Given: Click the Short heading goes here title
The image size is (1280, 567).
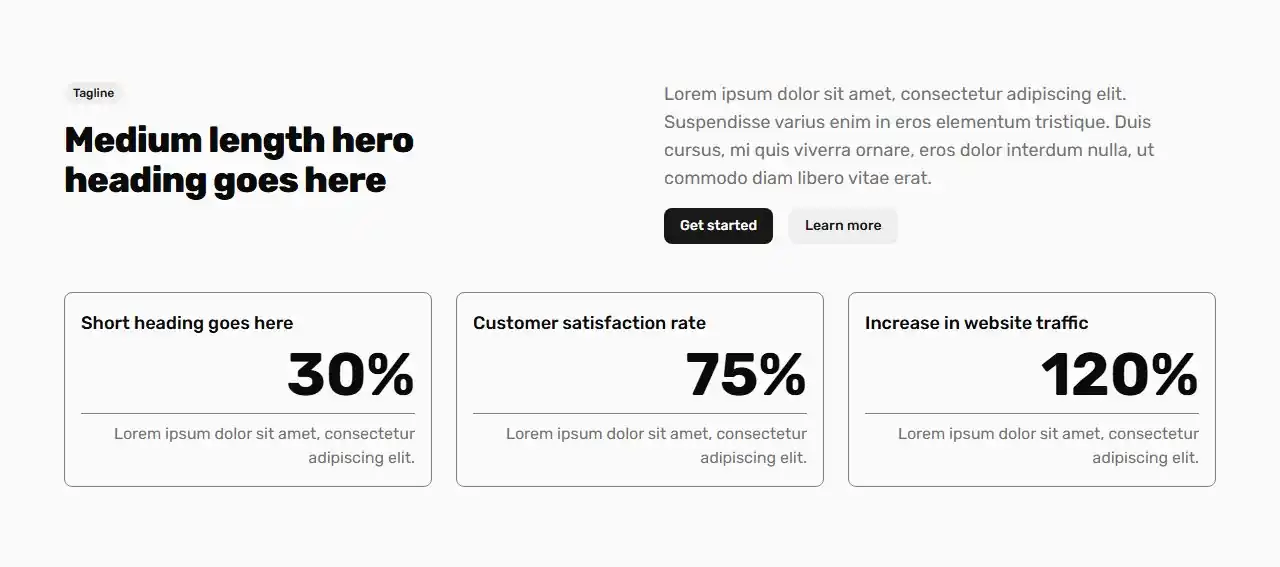Looking at the screenshot, I should [187, 323].
